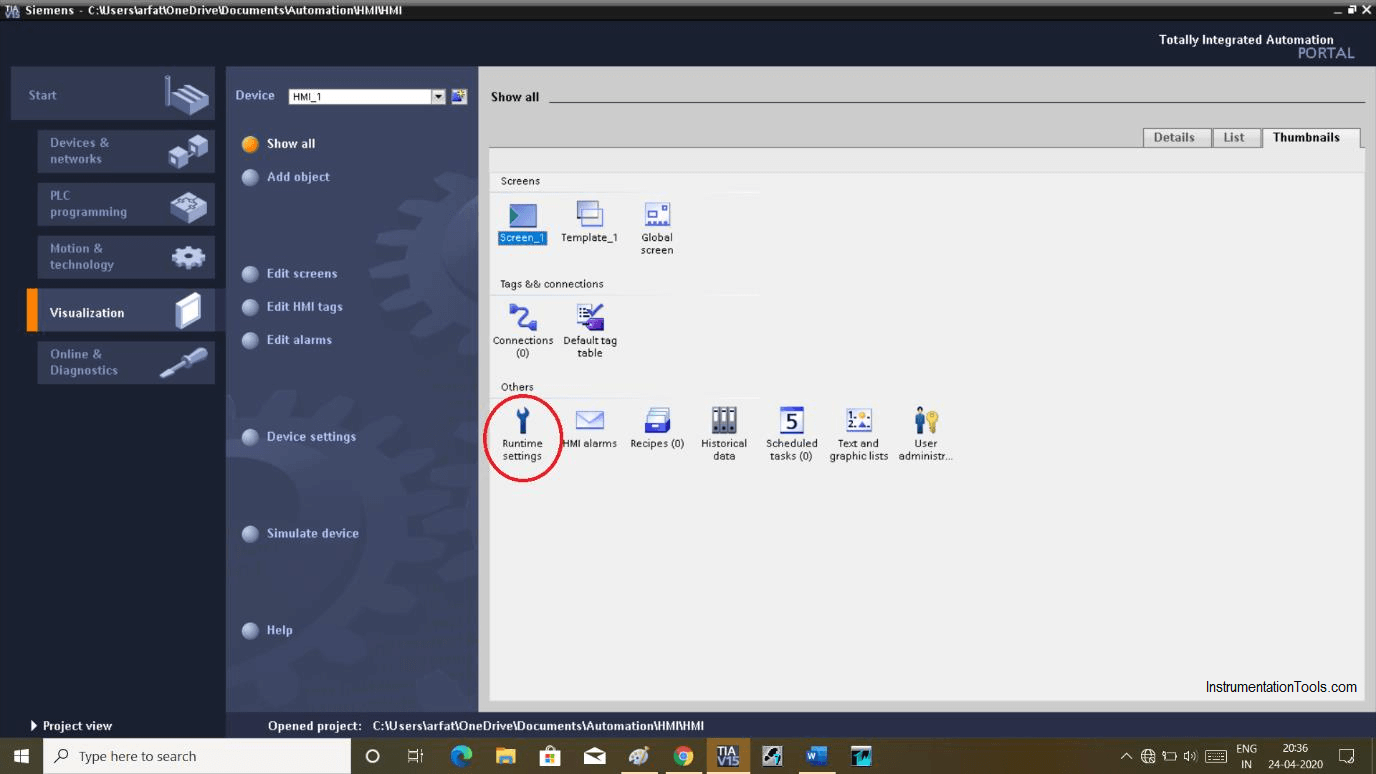1376x774 pixels.
Task: Switch to the Details tab
Action: [x=1176, y=138]
